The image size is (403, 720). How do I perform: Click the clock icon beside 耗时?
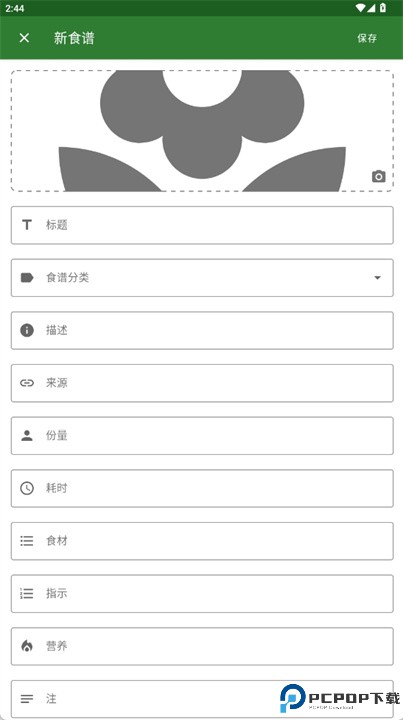pyautogui.click(x=27, y=488)
